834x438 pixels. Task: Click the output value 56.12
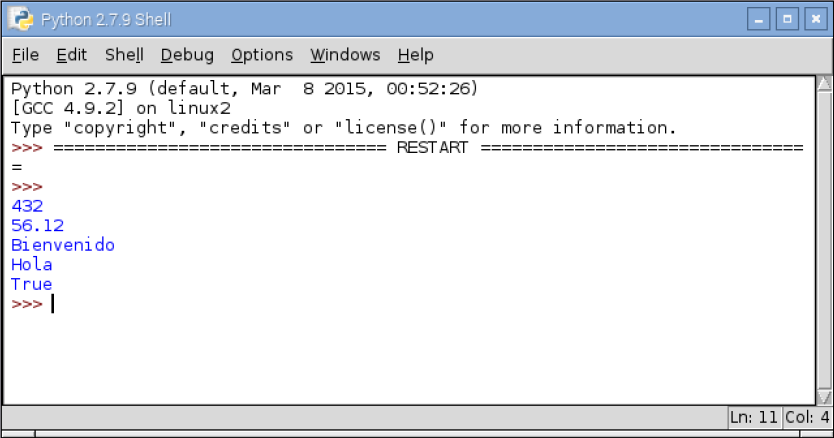[x=37, y=226]
